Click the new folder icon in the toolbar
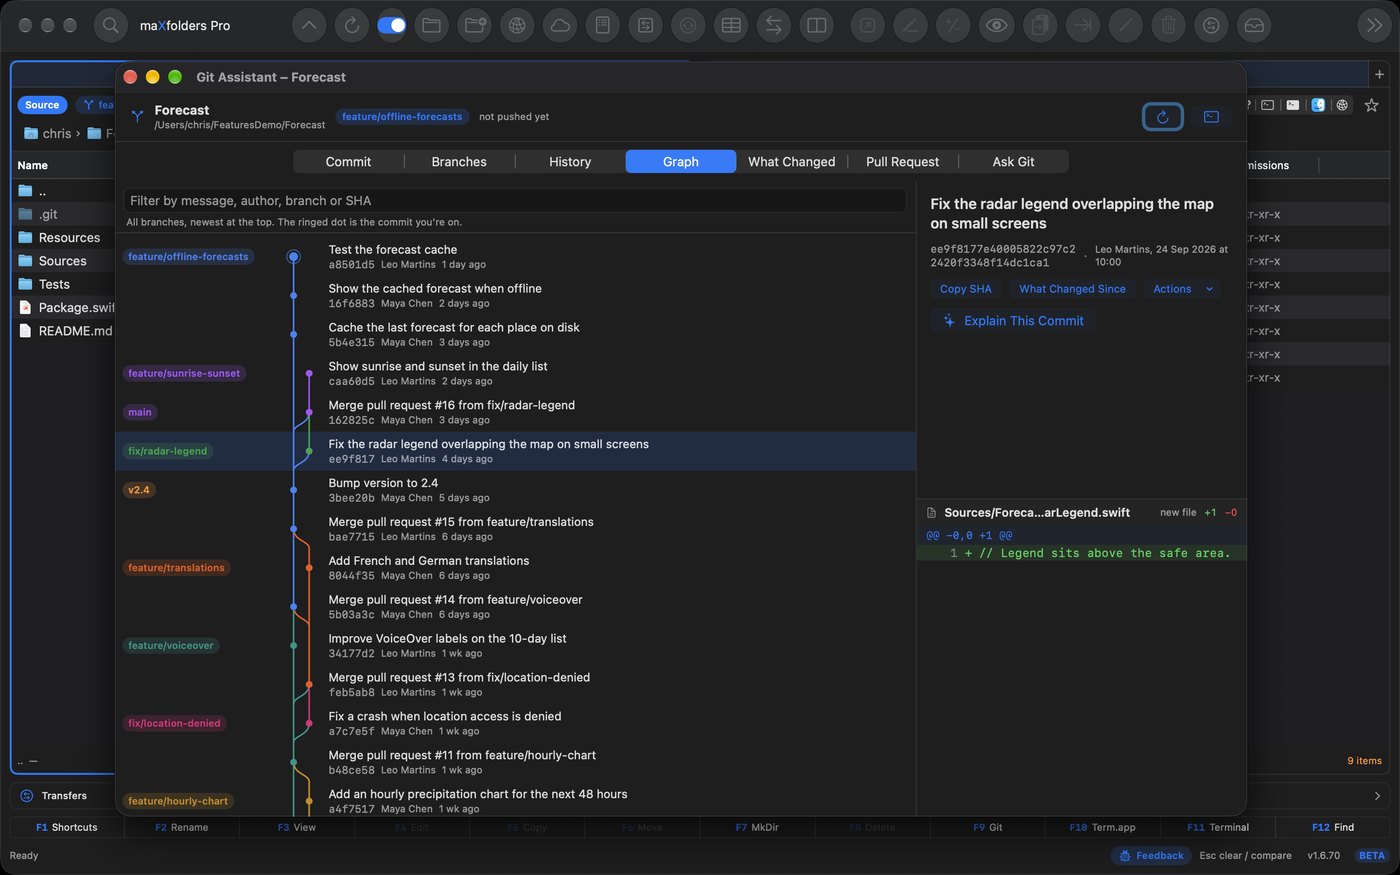The width and height of the screenshot is (1400, 875). tap(475, 25)
